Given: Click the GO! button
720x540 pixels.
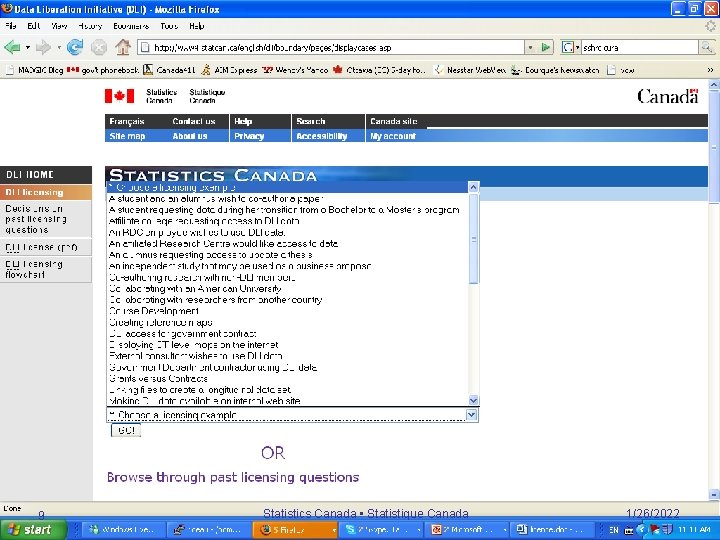Looking at the screenshot, I should 126,430.
